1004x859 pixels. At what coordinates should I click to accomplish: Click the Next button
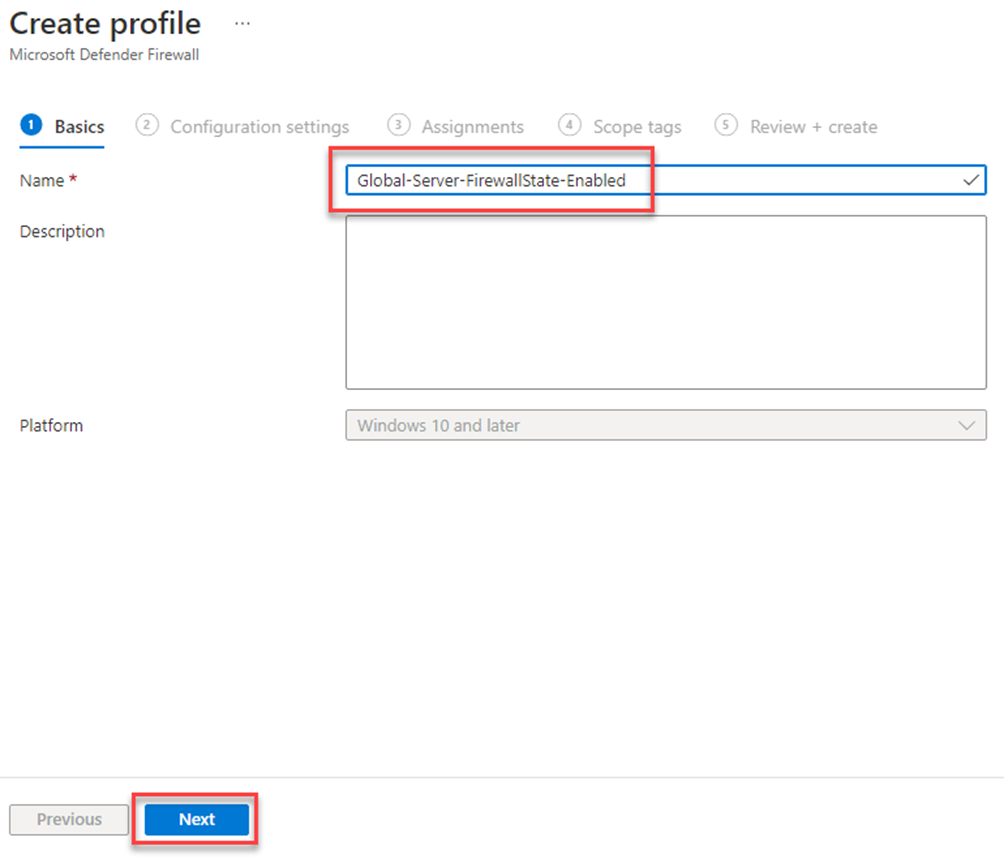(x=197, y=819)
